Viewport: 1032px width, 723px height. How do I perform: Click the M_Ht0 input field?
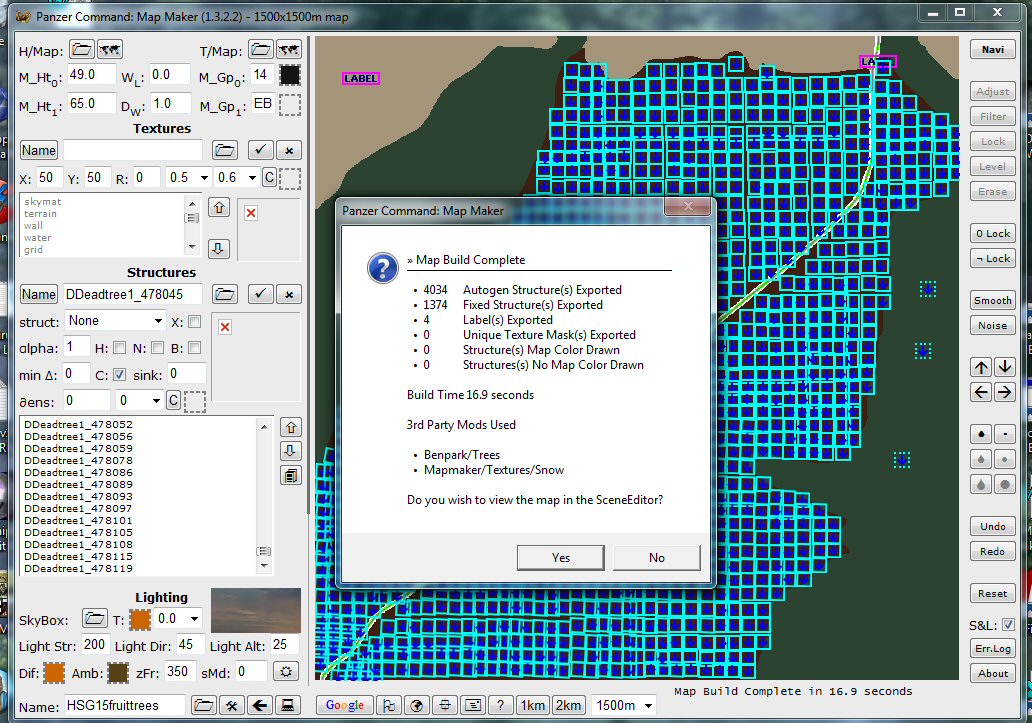[91, 75]
